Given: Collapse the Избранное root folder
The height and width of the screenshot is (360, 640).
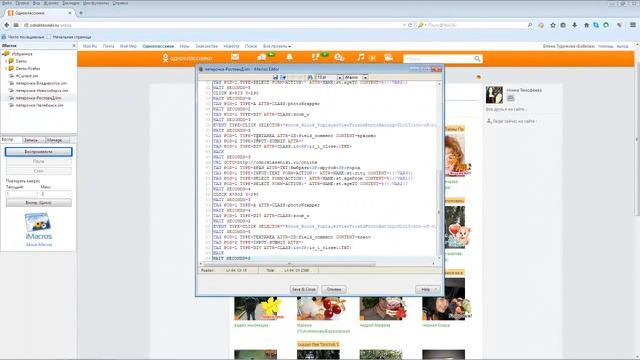Looking at the screenshot, I should pyautogui.click(x=3, y=53).
